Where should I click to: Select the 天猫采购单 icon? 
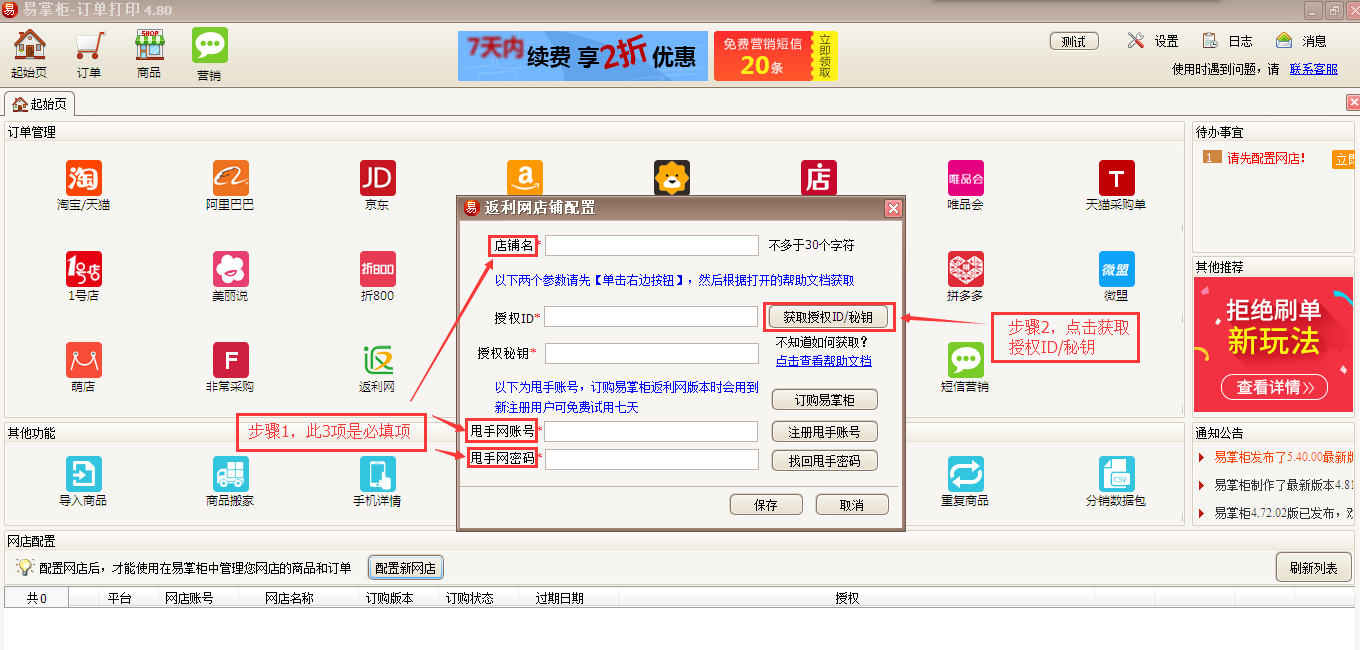(1116, 178)
